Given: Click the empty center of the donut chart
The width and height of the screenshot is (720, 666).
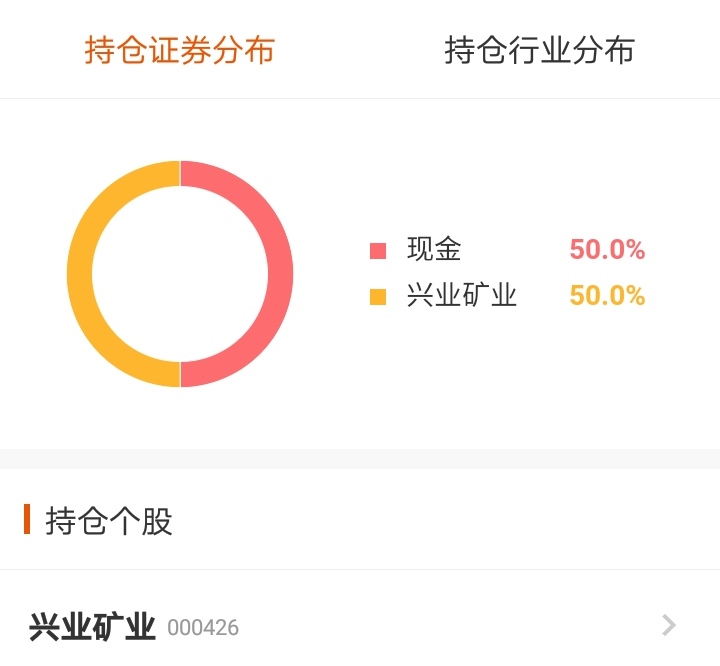Looking at the screenshot, I should tap(180, 274).
